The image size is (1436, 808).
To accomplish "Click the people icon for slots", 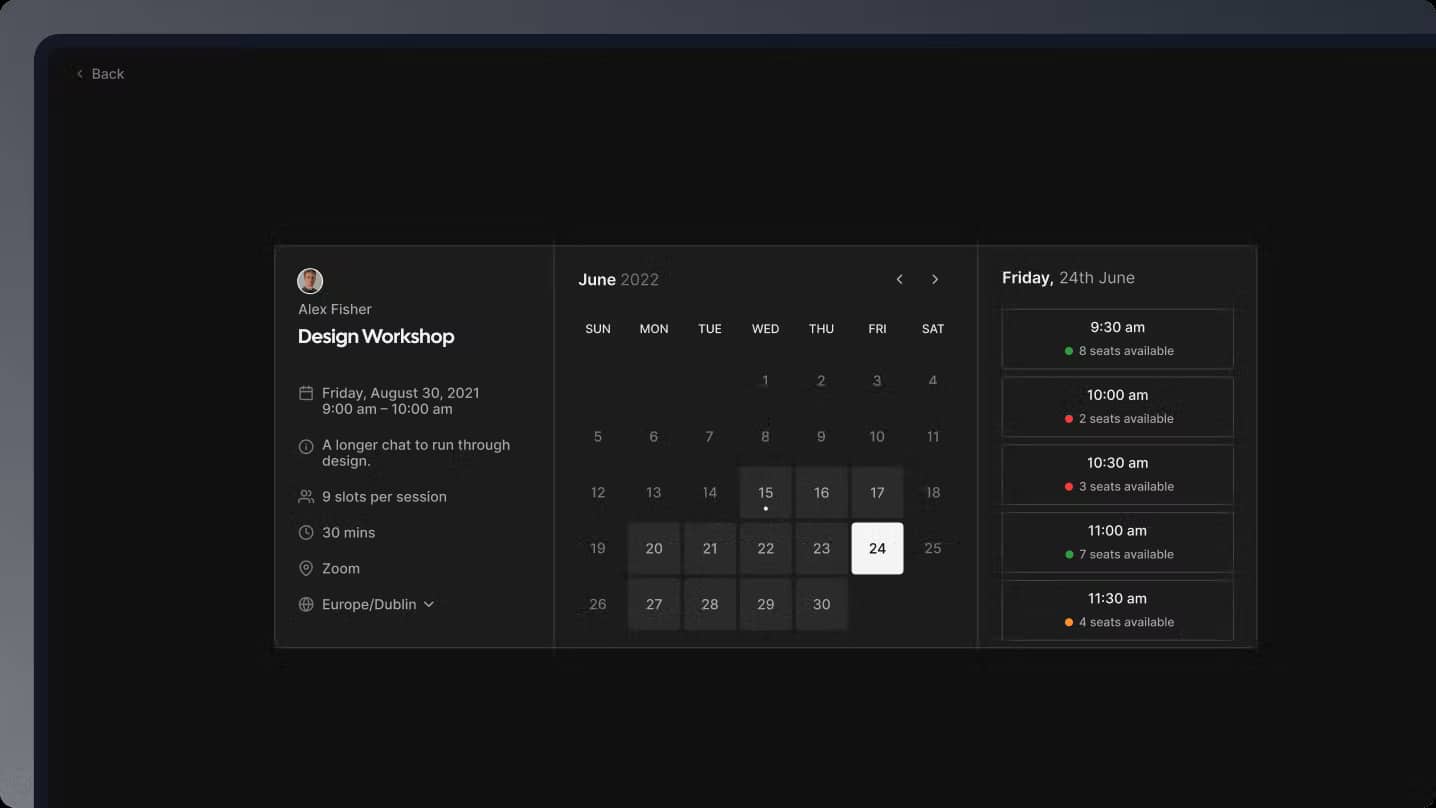I will coord(306,497).
